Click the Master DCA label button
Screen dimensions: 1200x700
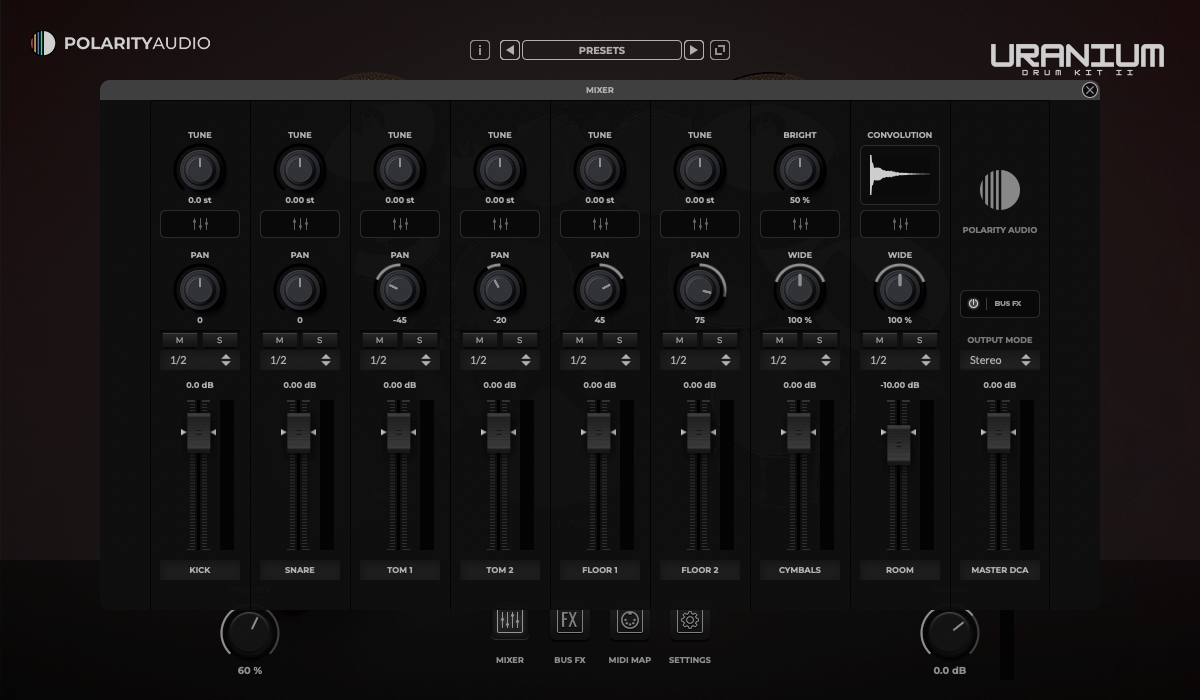click(1000, 570)
